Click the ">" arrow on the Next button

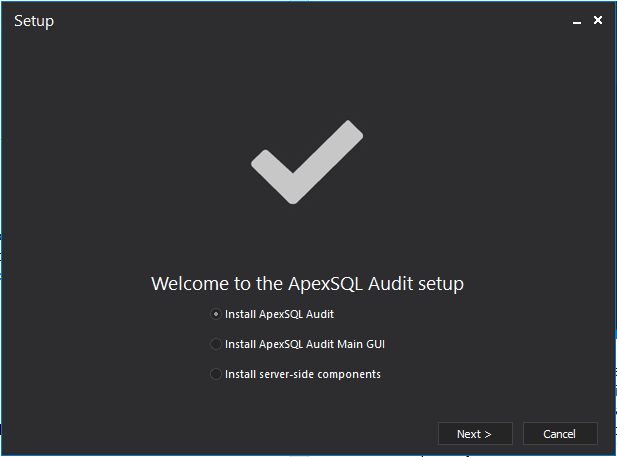pyautogui.click(x=488, y=434)
